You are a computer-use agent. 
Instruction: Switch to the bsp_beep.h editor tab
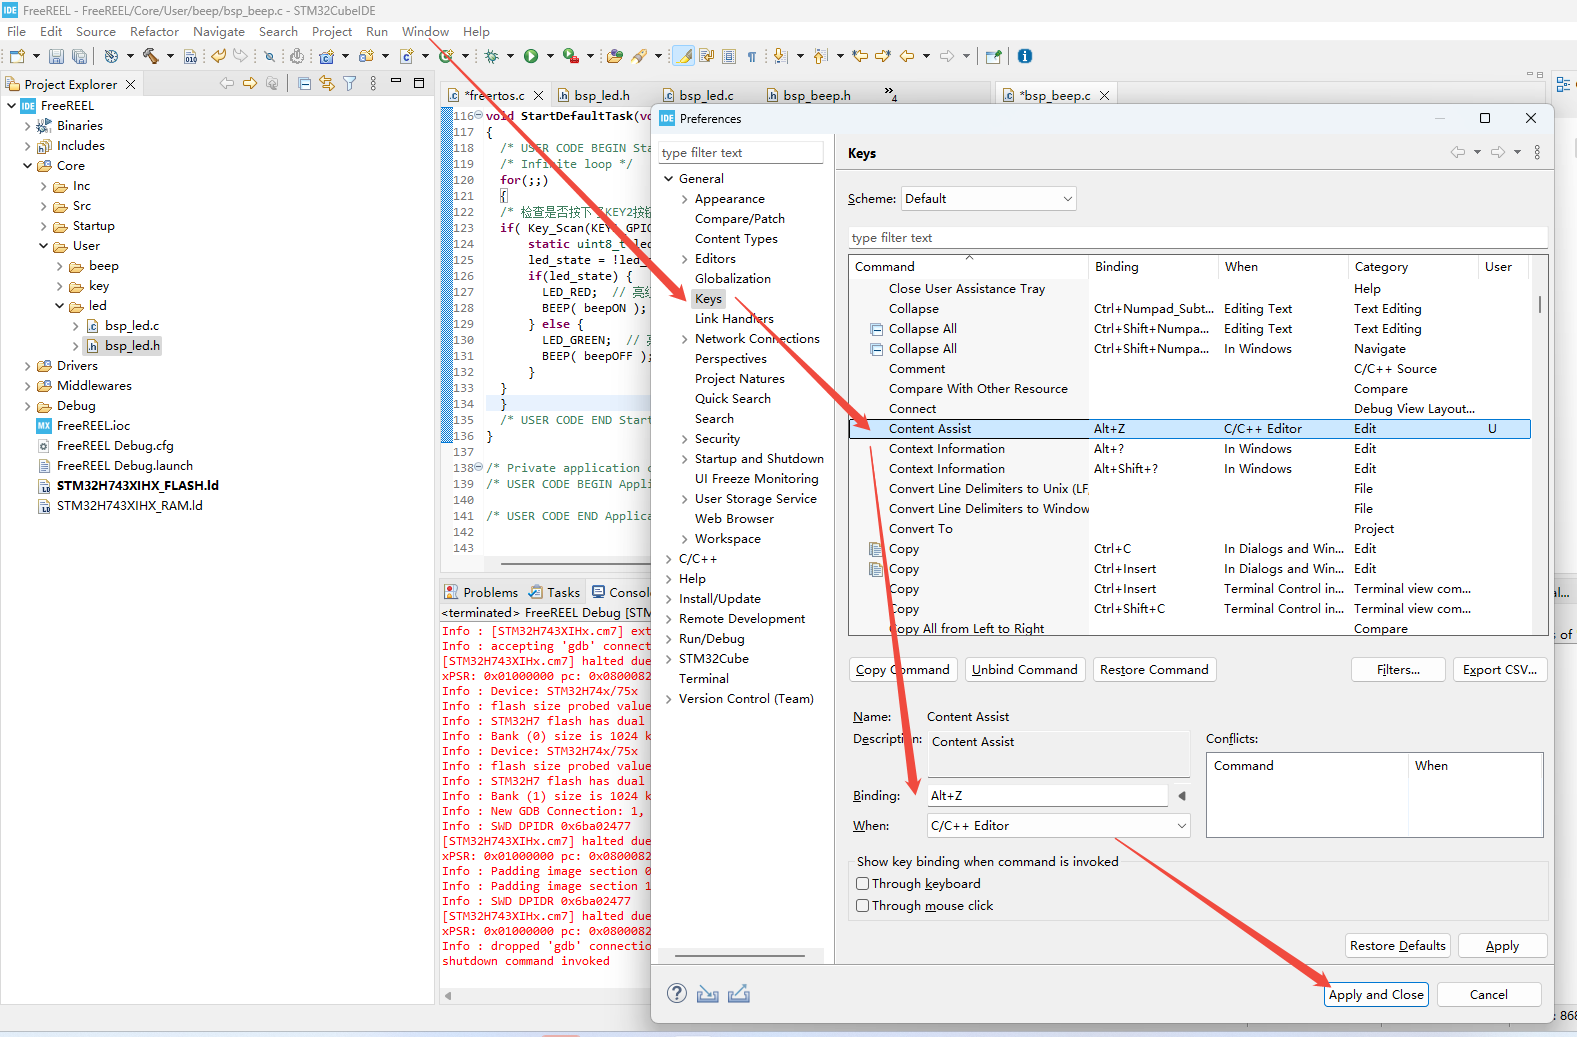tap(816, 96)
